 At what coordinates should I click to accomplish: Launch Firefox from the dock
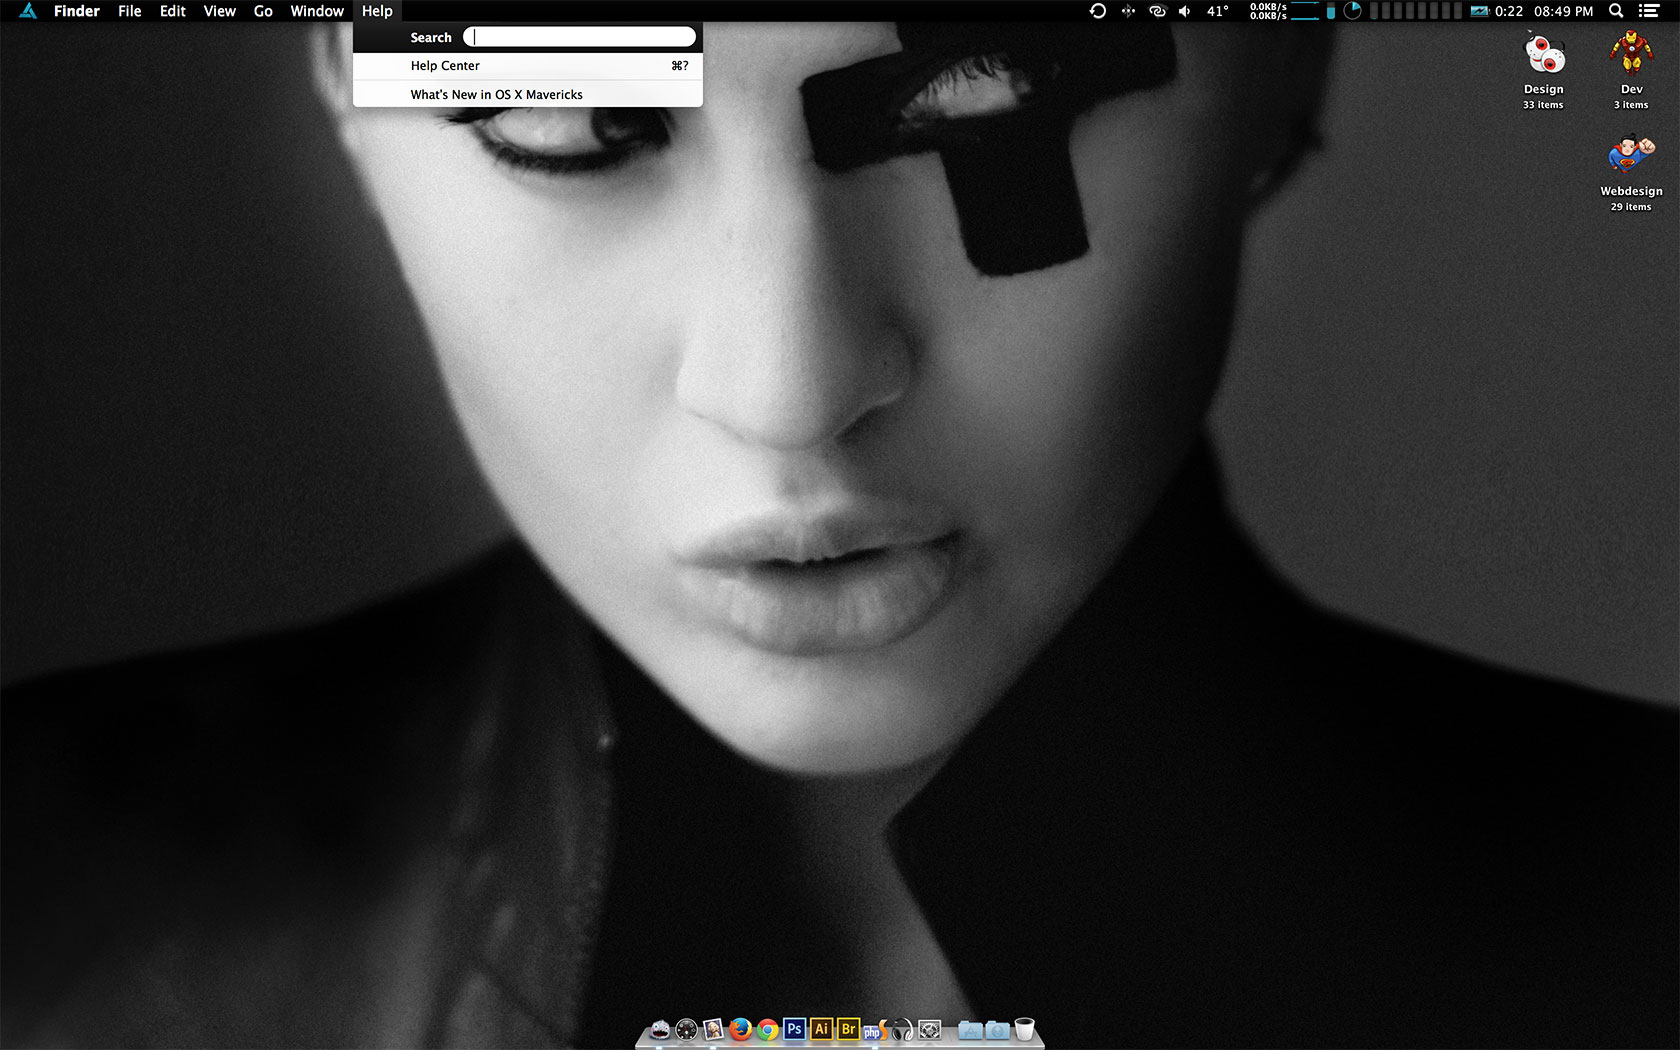tap(740, 1029)
